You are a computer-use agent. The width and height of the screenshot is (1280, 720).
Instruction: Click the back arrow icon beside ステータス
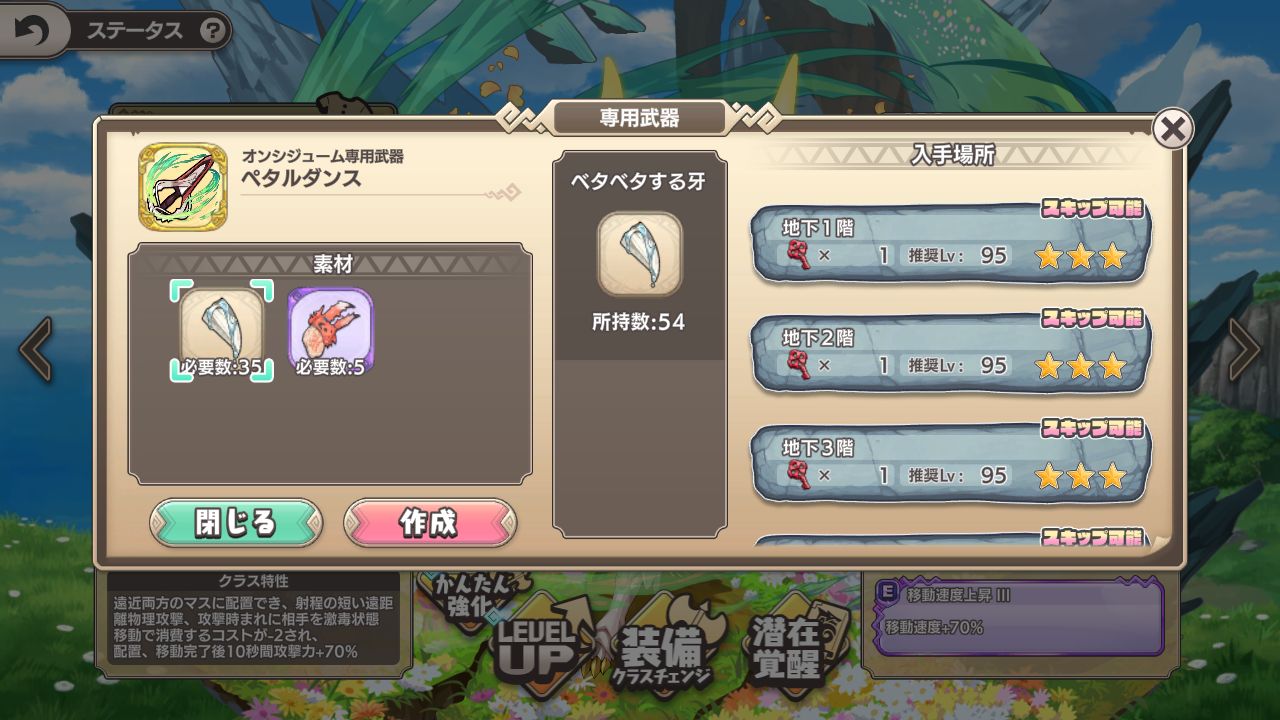point(32,32)
